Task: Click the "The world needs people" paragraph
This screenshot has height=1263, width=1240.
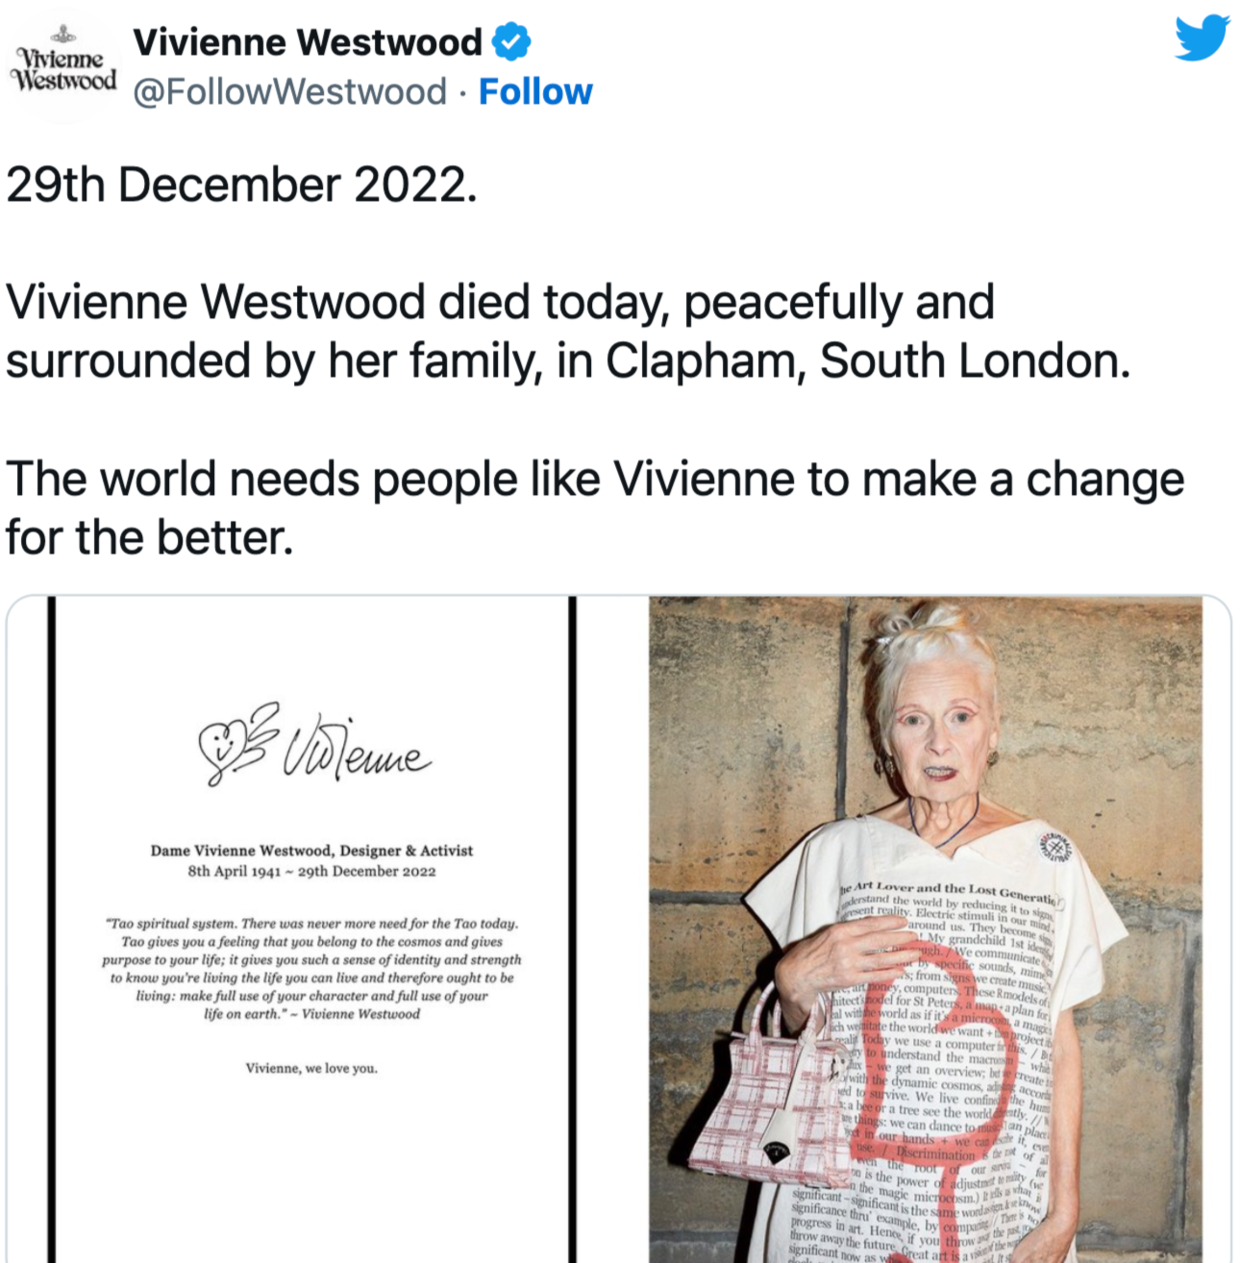Action: (x=594, y=508)
